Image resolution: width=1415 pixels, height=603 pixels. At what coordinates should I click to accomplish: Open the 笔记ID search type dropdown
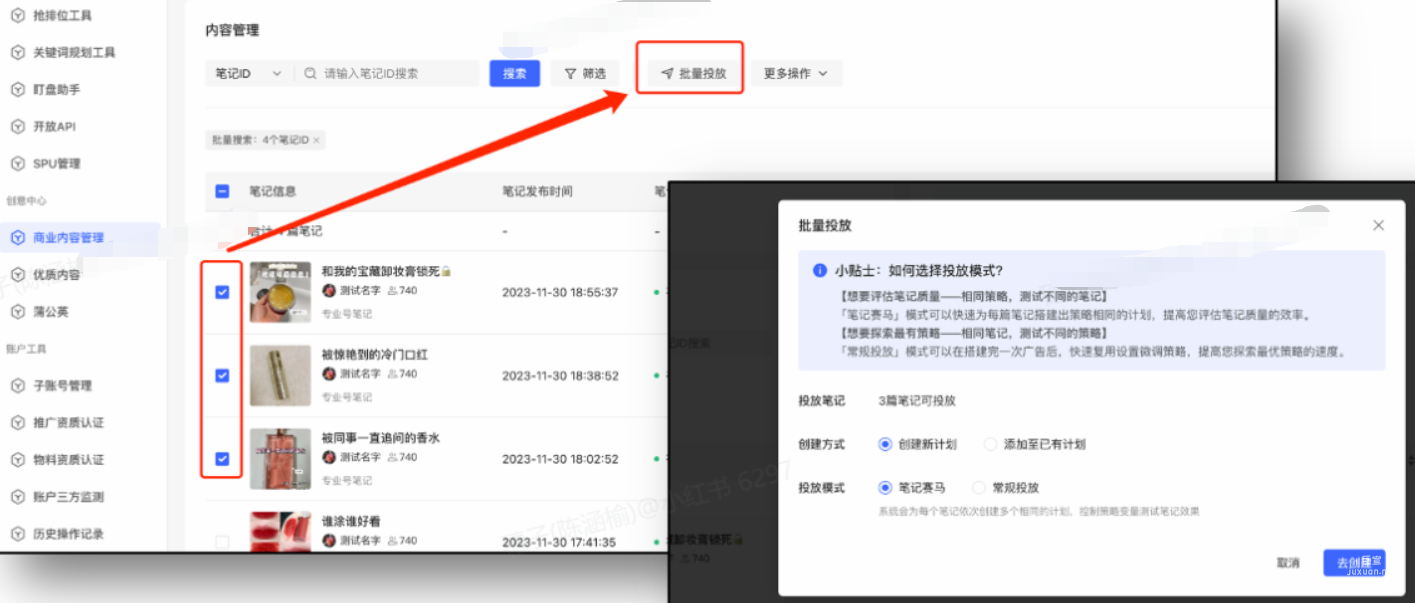click(x=247, y=72)
